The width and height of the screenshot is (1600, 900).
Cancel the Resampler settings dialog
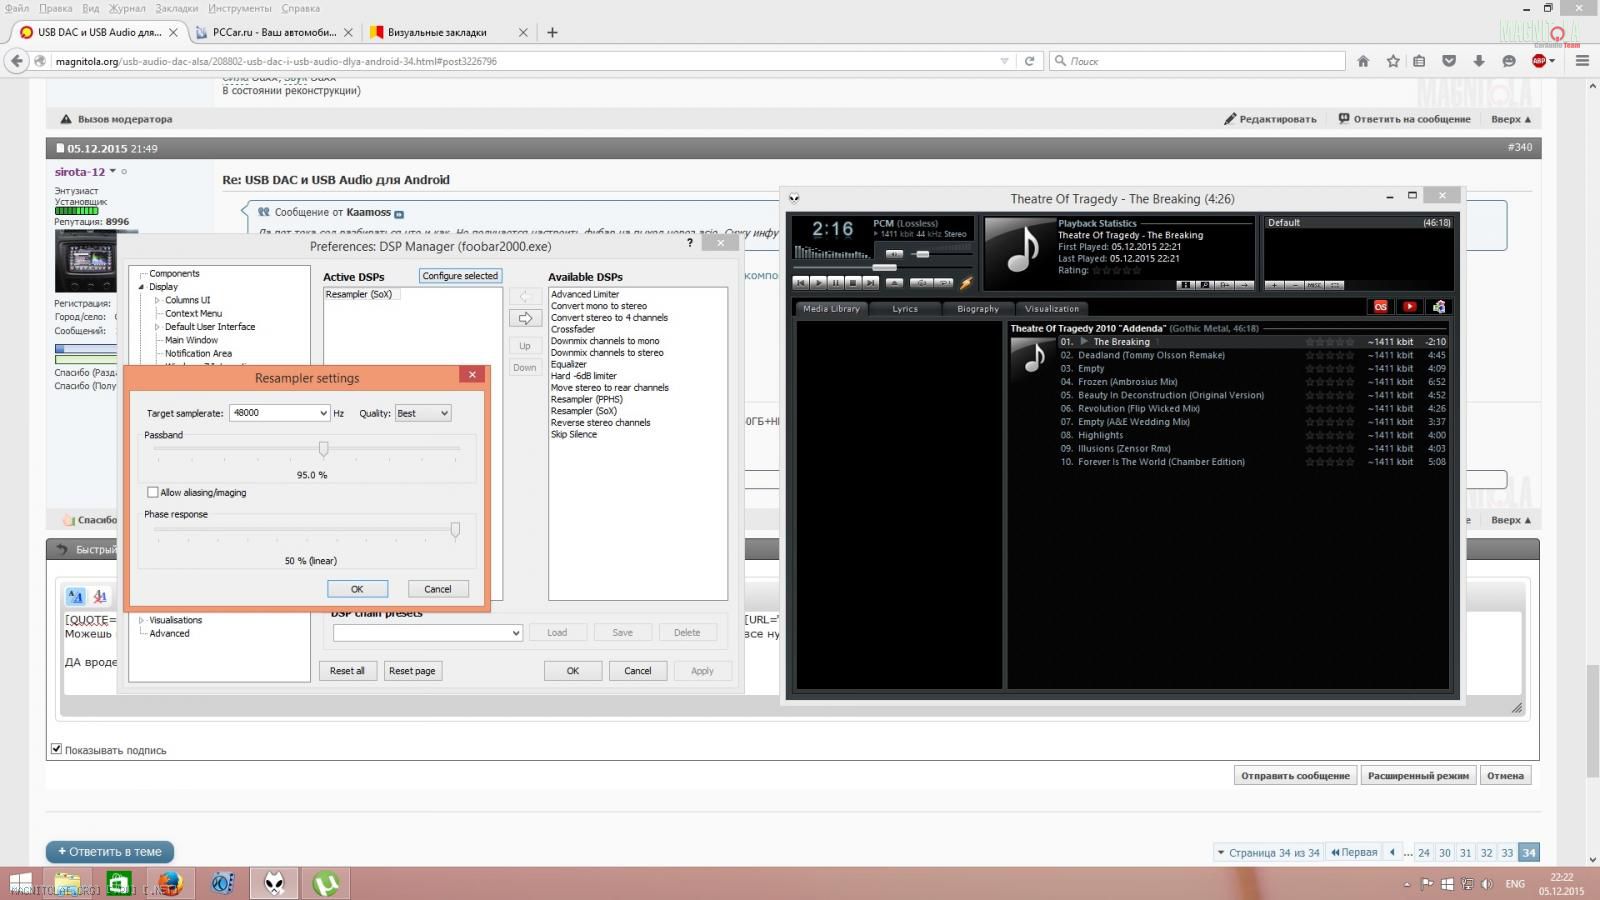(x=438, y=589)
